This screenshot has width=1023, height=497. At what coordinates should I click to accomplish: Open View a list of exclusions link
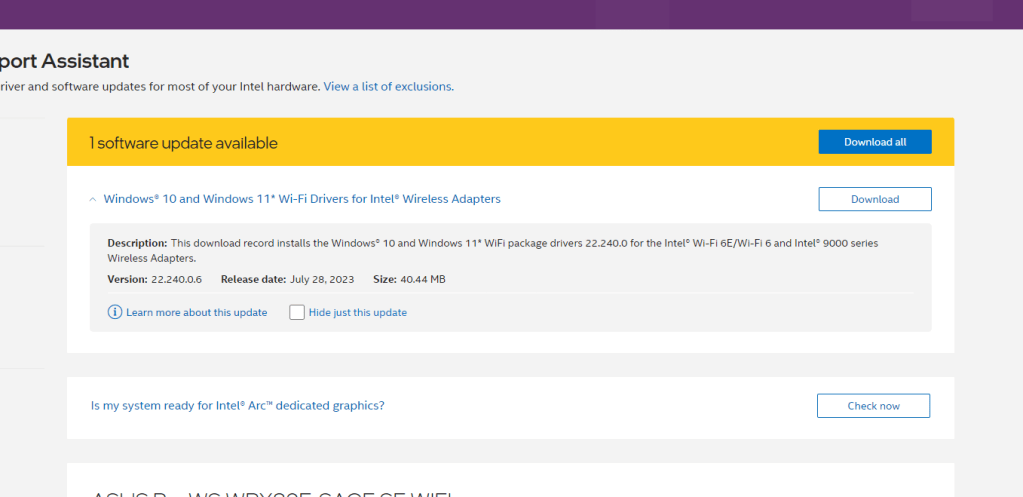pyautogui.click(x=389, y=86)
